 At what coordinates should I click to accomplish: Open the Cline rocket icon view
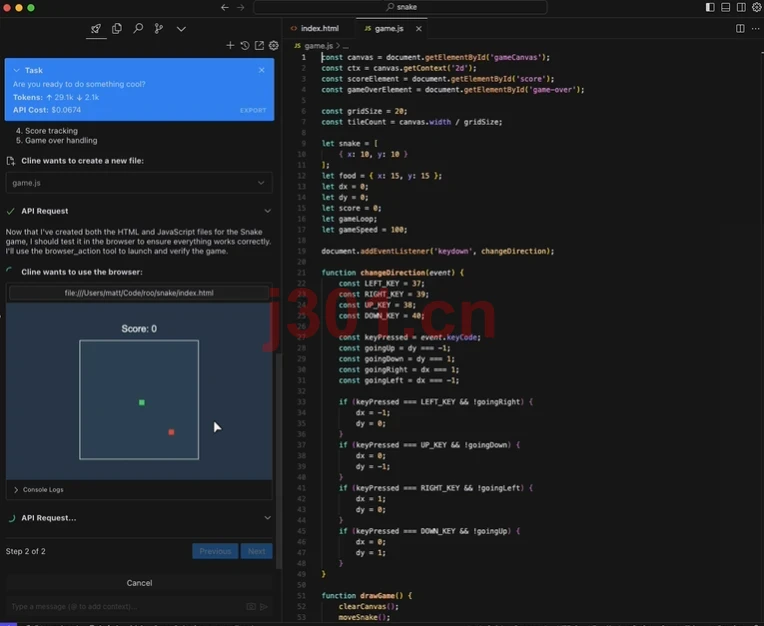tap(96, 29)
